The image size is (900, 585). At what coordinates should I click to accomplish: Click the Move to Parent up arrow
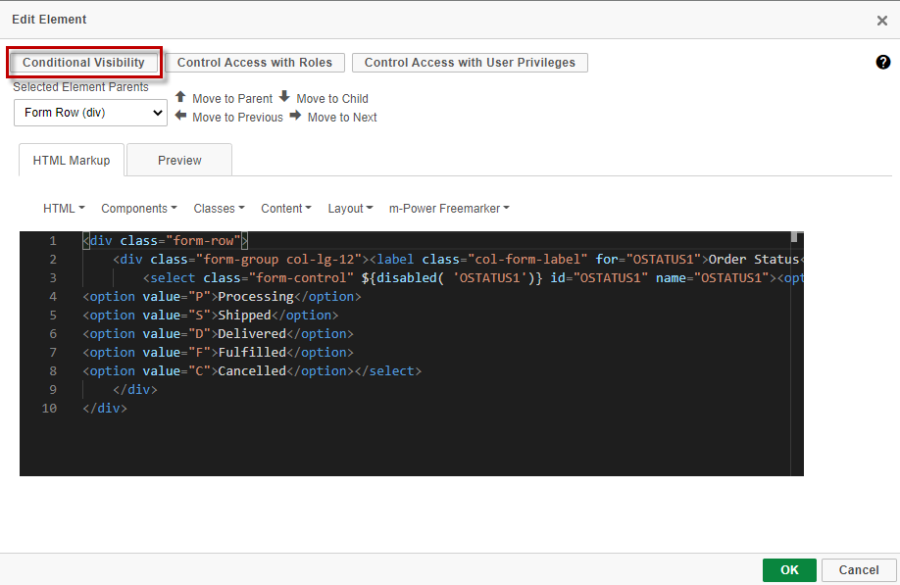pos(180,96)
